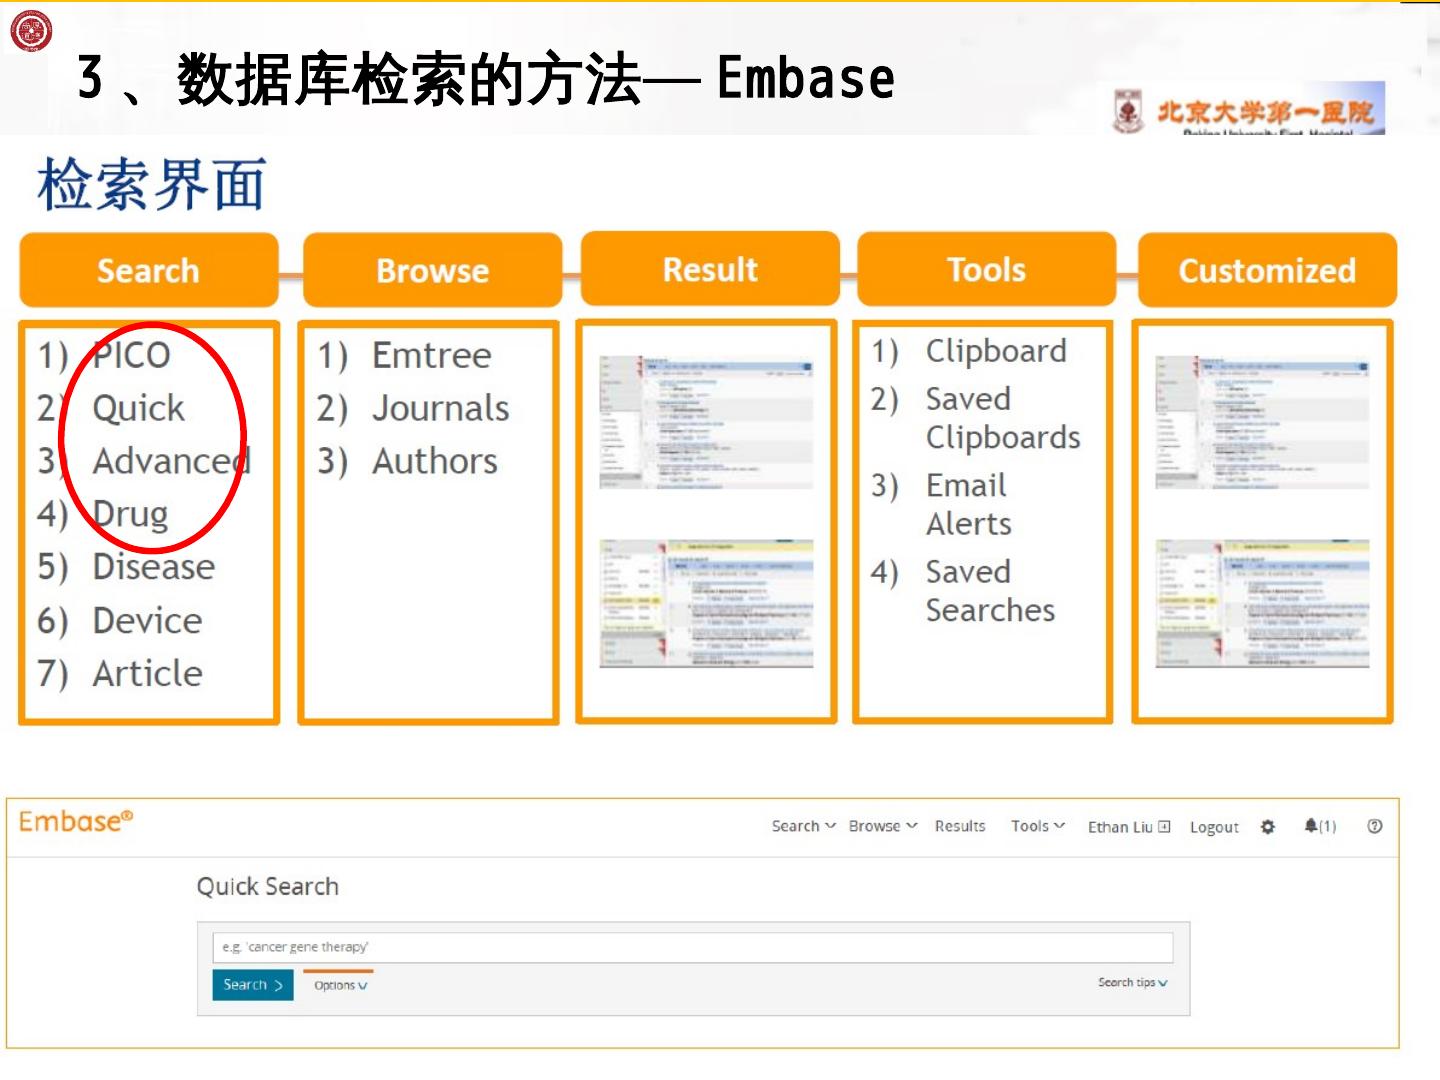
Task: Click the lower Customized screenshot thumbnail
Action: [x=1262, y=604]
